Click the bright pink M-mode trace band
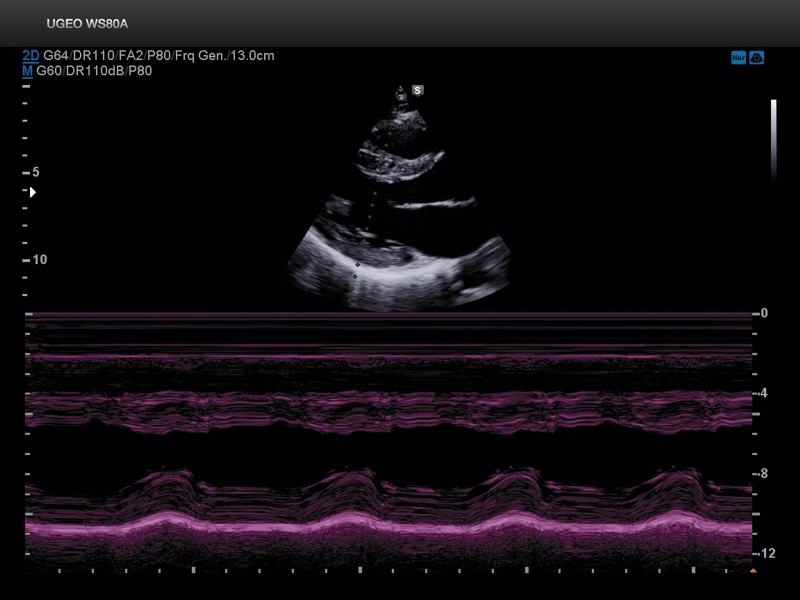 coord(390,525)
